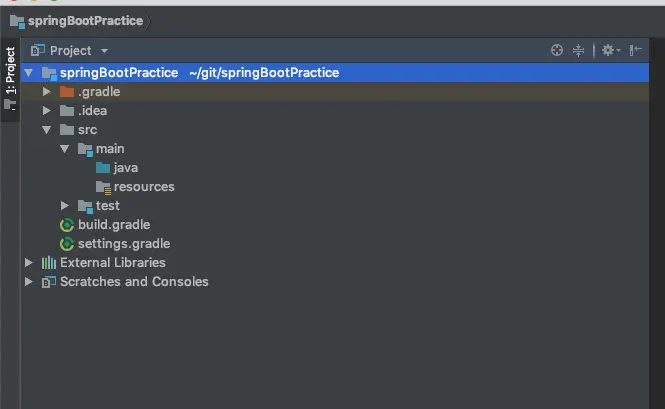Click the Scratches and Consoles icon
The width and height of the screenshot is (665, 409).
[49, 282]
